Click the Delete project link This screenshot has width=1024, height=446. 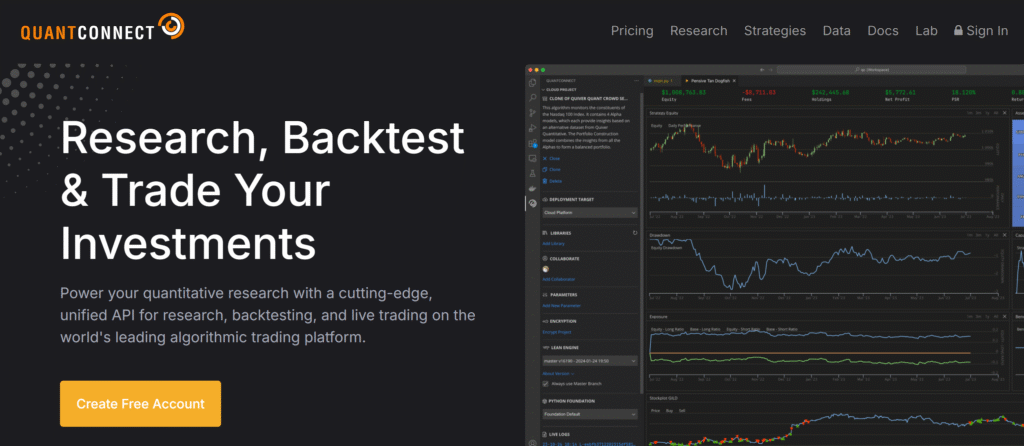[x=552, y=181]
